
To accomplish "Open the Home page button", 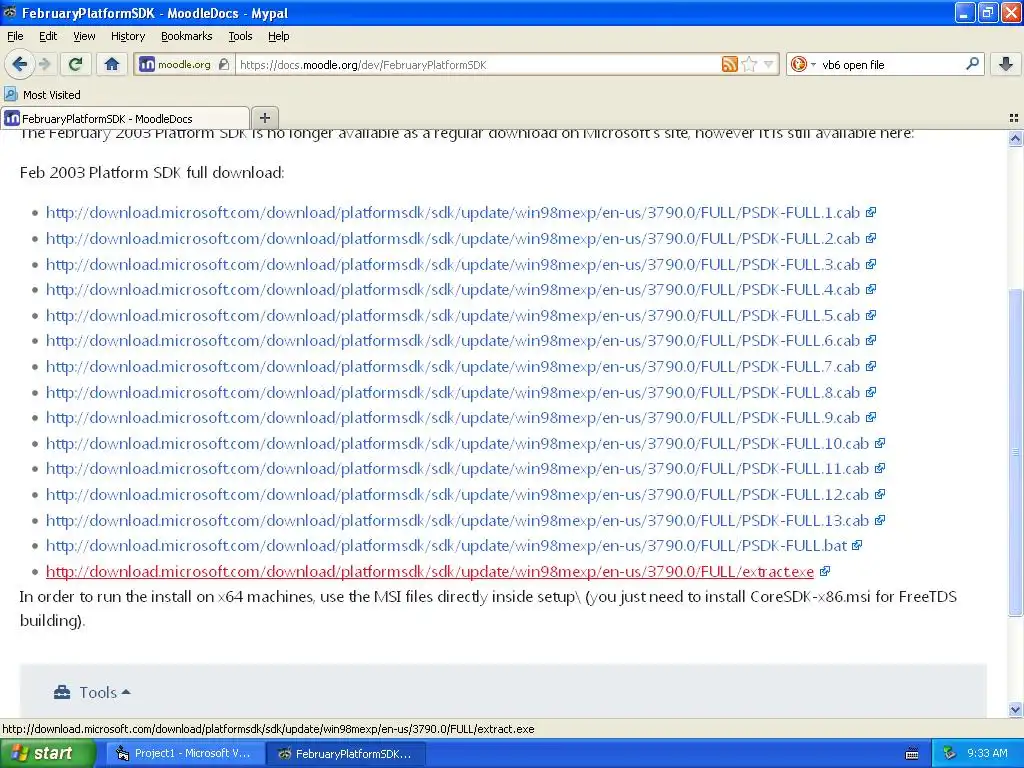I will [x=112, y=64].
